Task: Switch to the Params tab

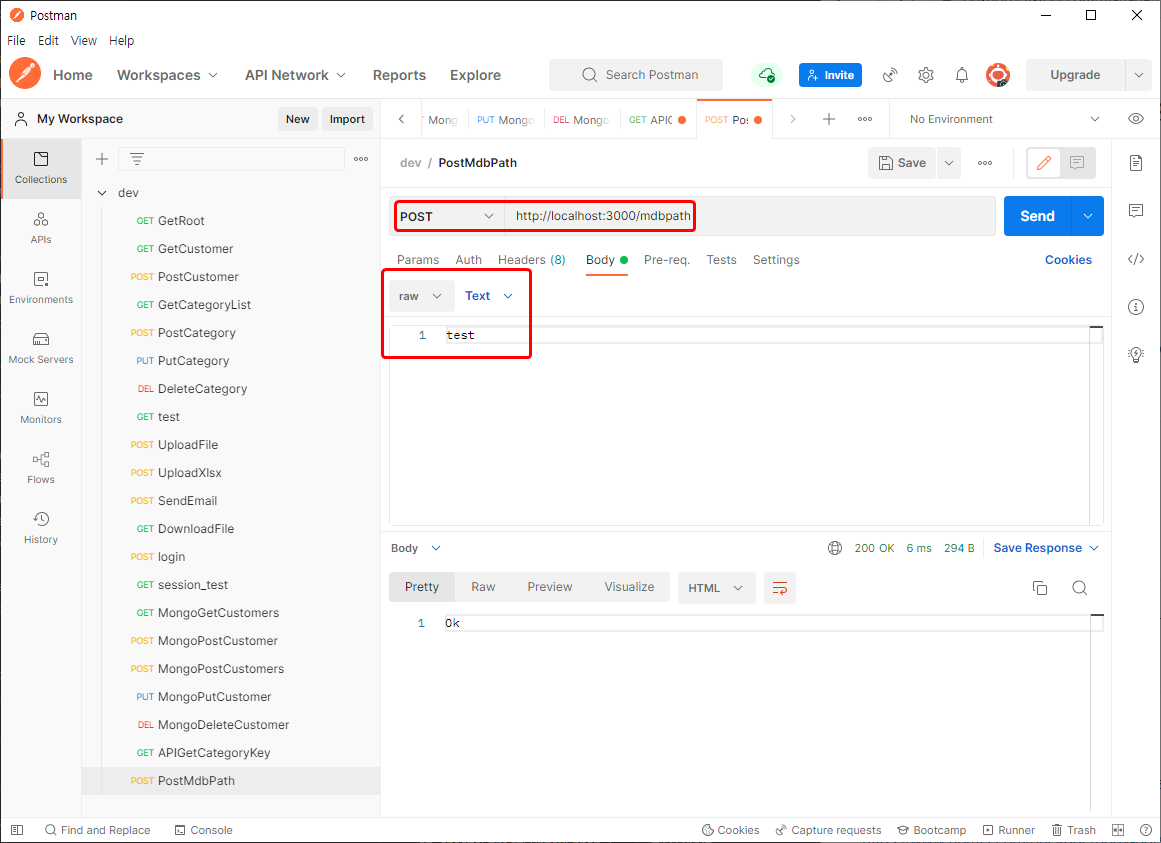Action: pyautogui.click(x=418, y=260)
